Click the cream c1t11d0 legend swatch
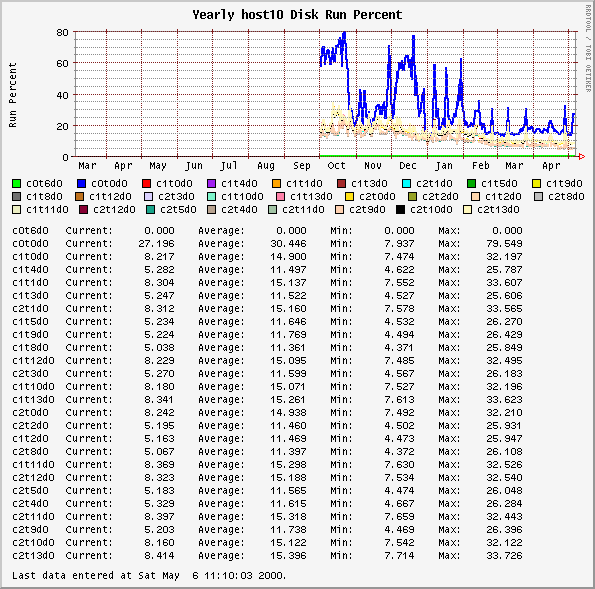This screenshot has height=589, width=595. [x=16, y=209]
